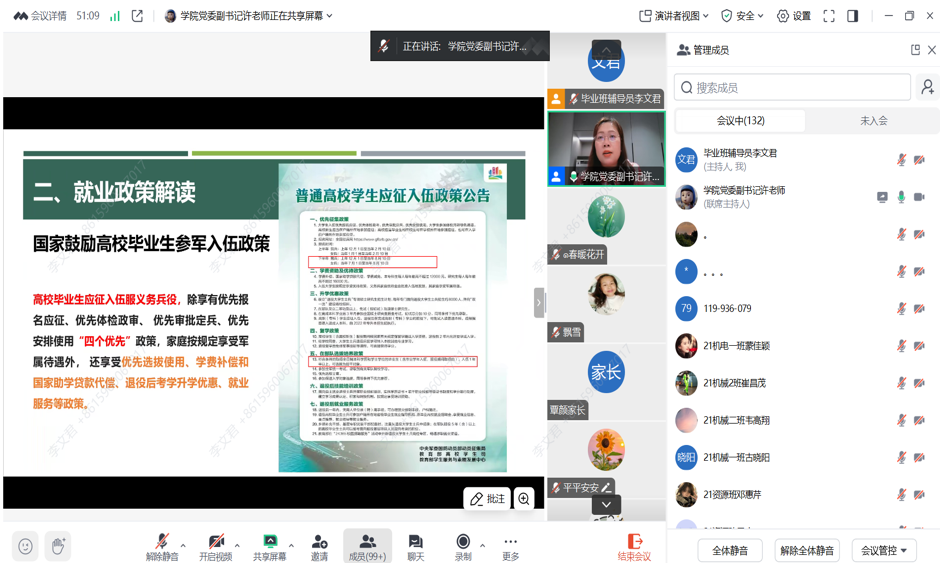Open the 聊天 (Chat) panel
This screenshot has width=940, height=563.
click(x=415, y=546)
